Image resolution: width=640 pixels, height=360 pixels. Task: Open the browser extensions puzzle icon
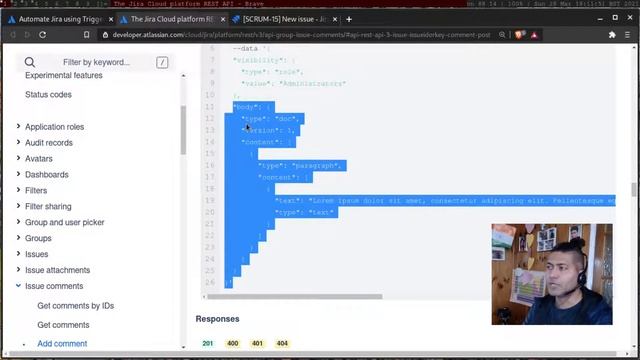point(612,35)
